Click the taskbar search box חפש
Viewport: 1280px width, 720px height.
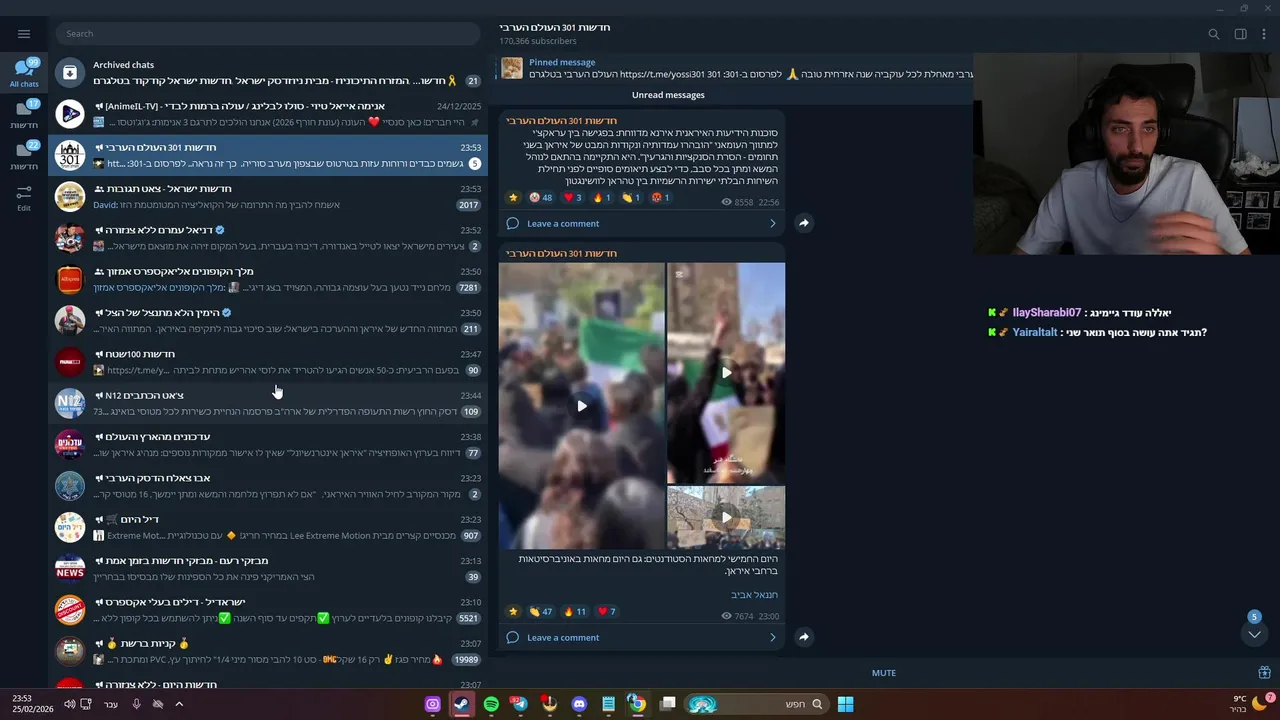click(757, 704)
